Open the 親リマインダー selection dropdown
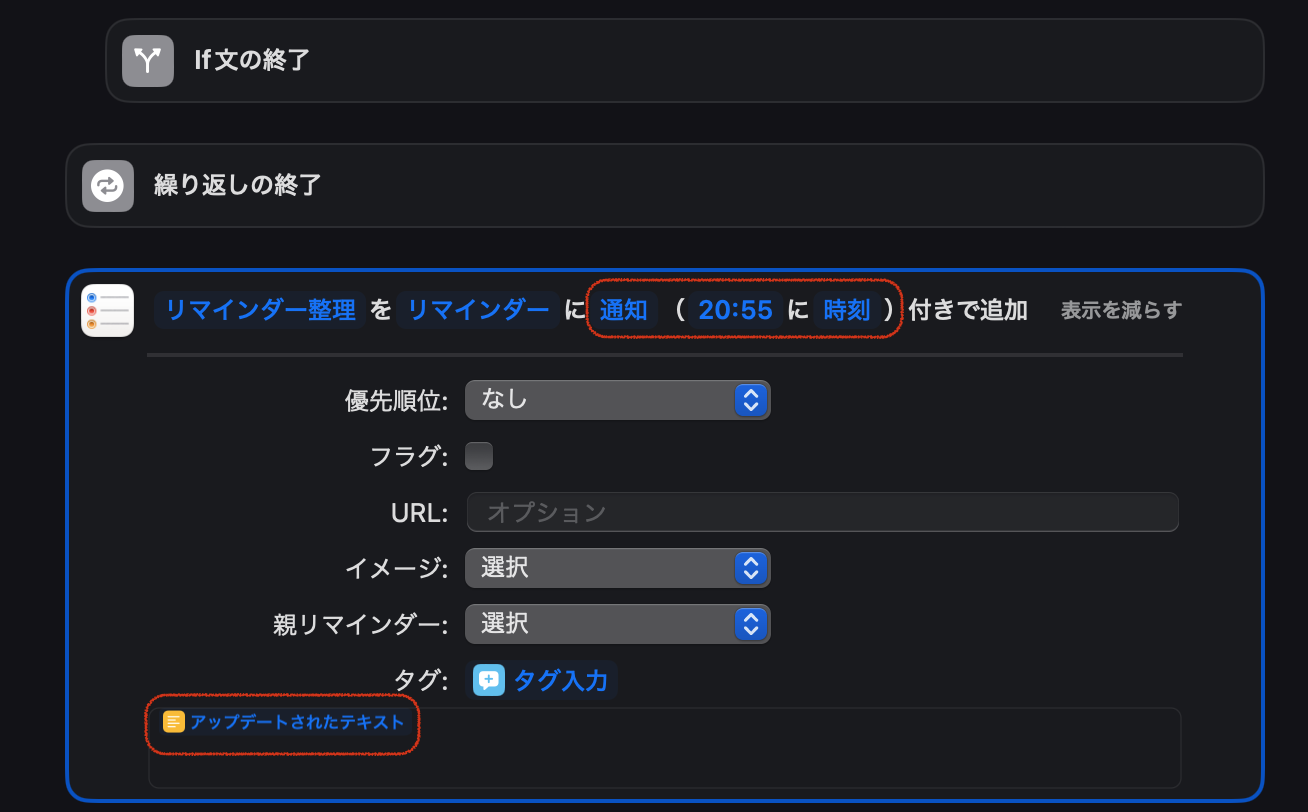1308x812 pixels. [617, 624]
